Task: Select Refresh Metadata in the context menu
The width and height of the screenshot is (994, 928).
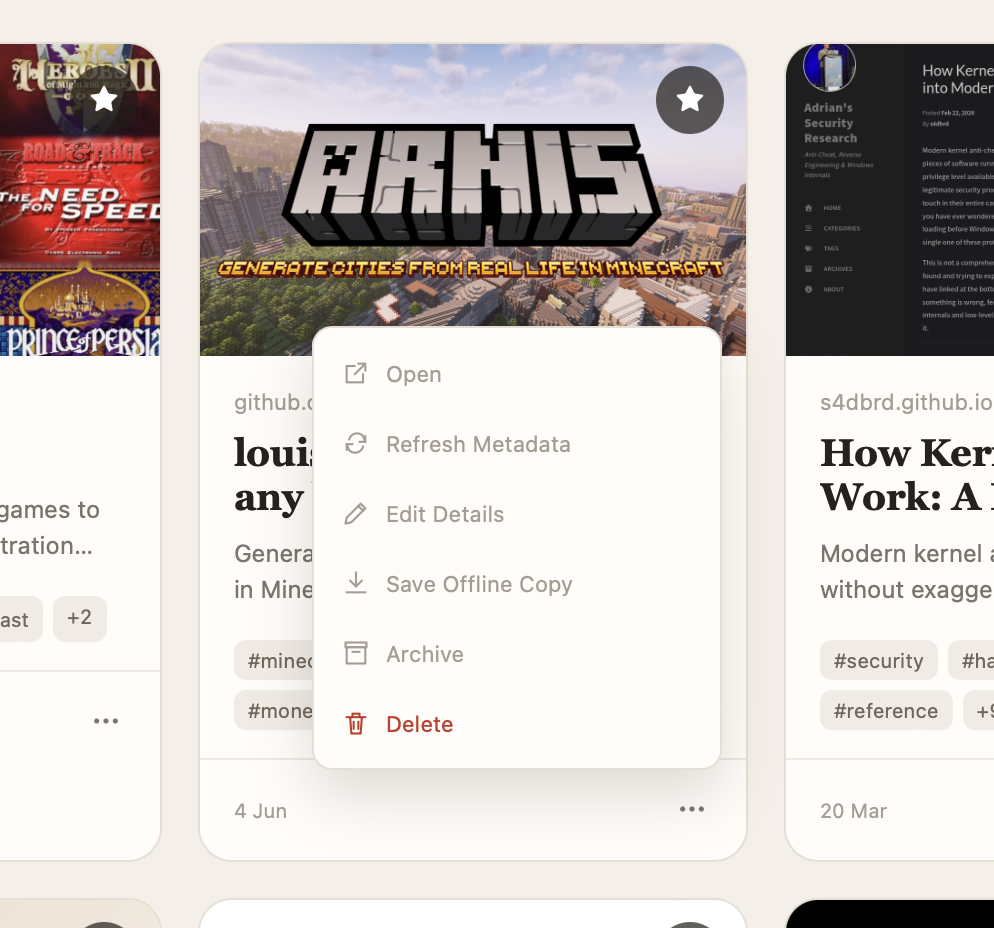Action: (x=517, y=444)
